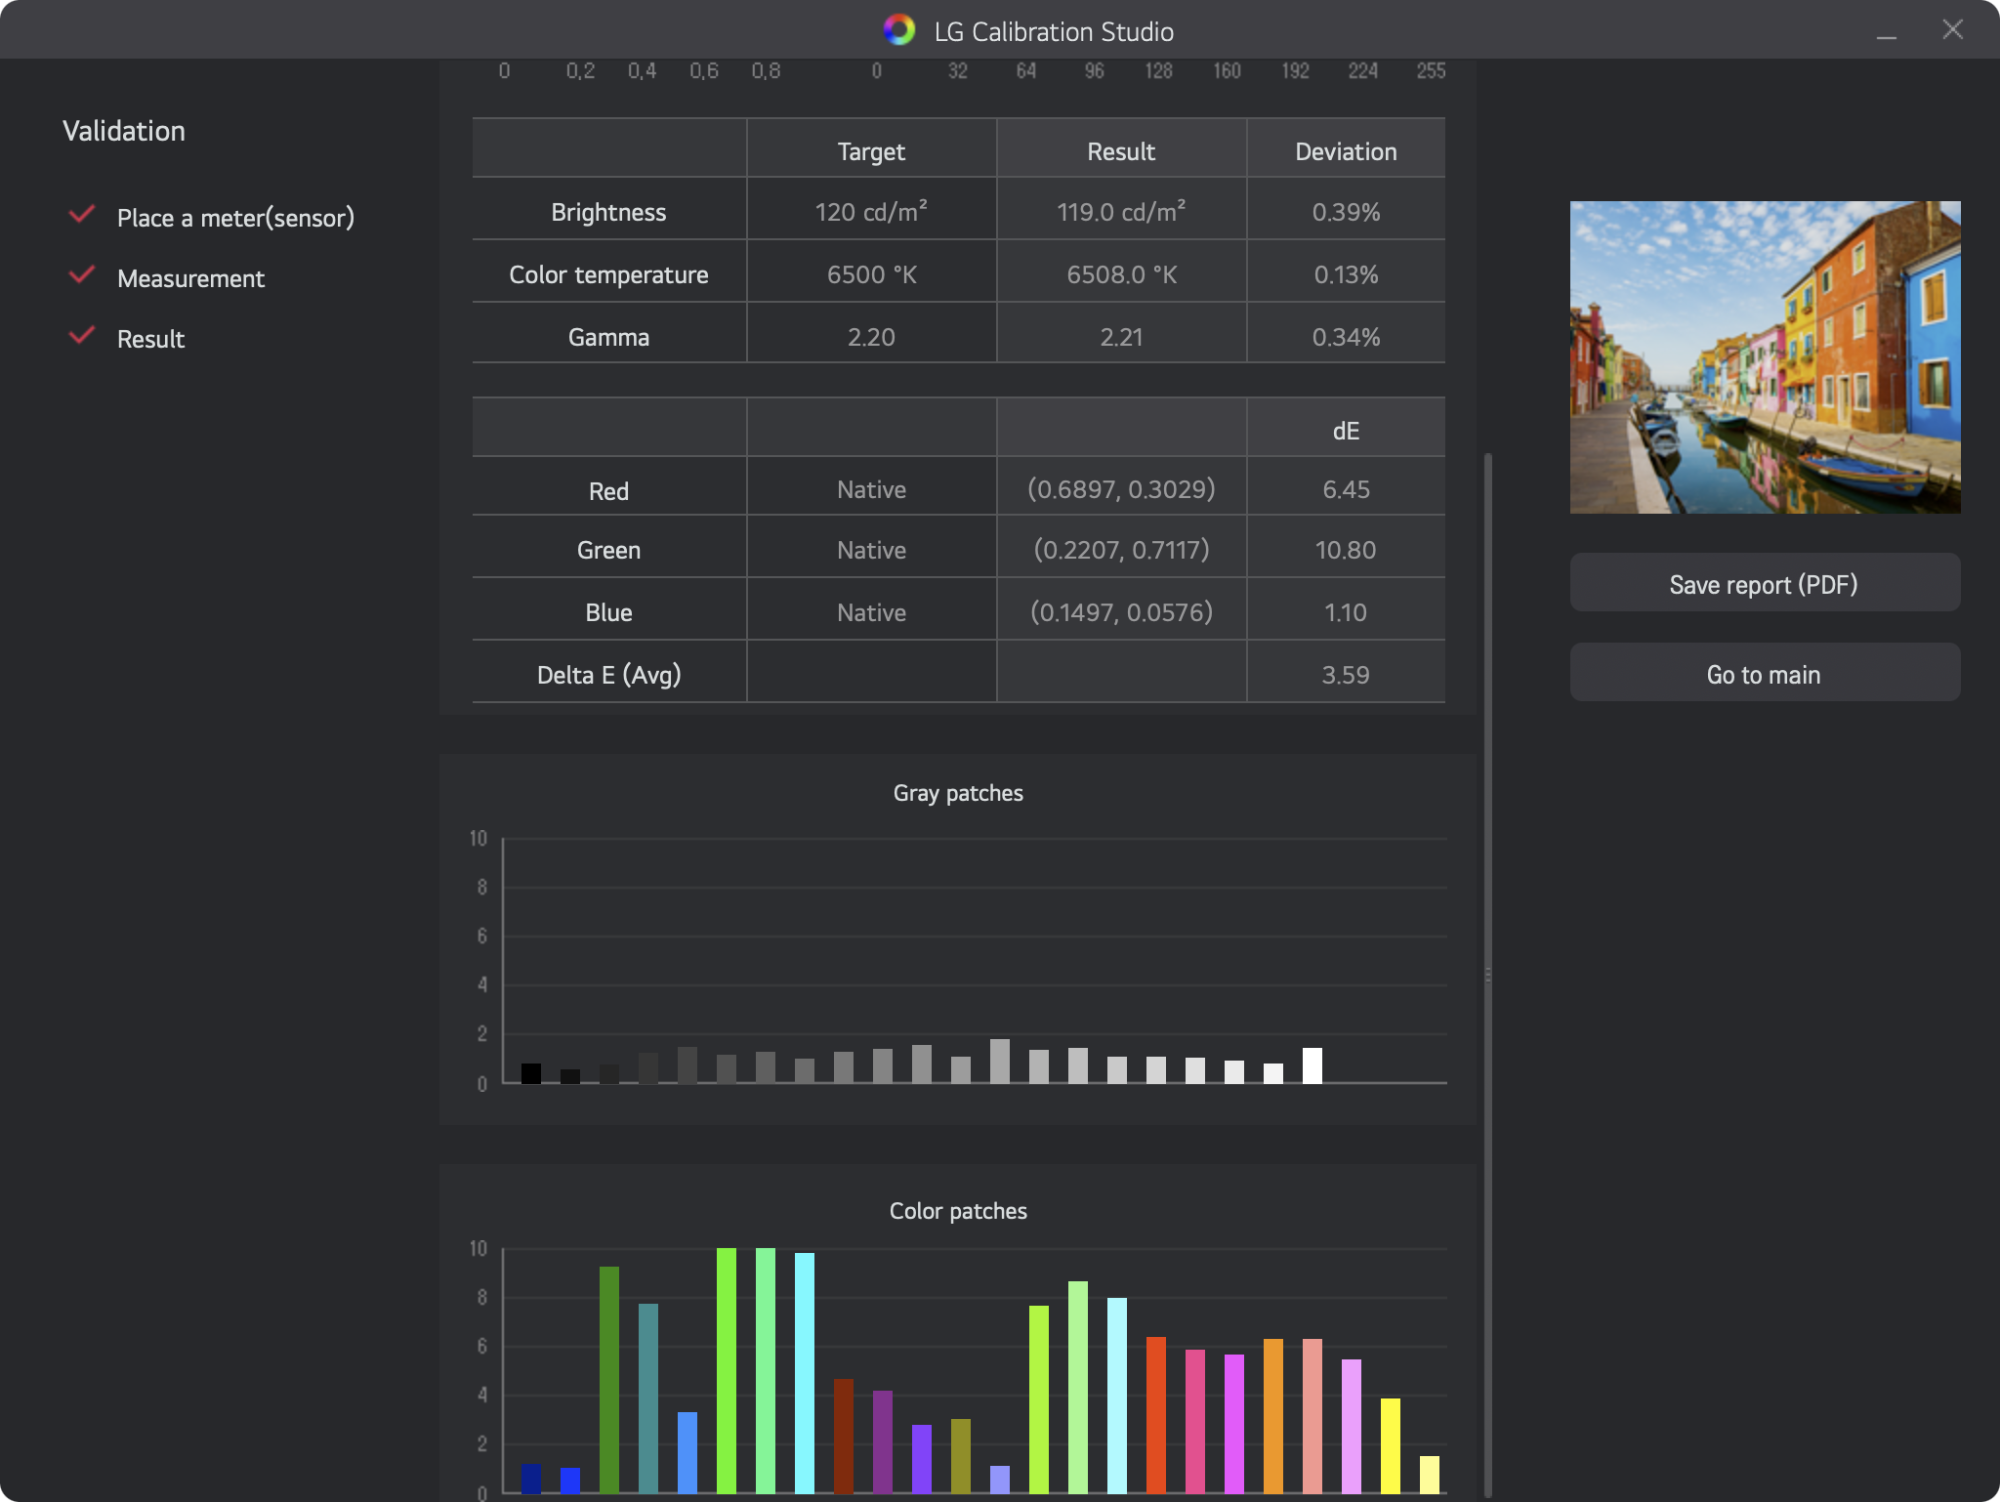Click the Green dE value 10.80

click(x=1345, y=550)
